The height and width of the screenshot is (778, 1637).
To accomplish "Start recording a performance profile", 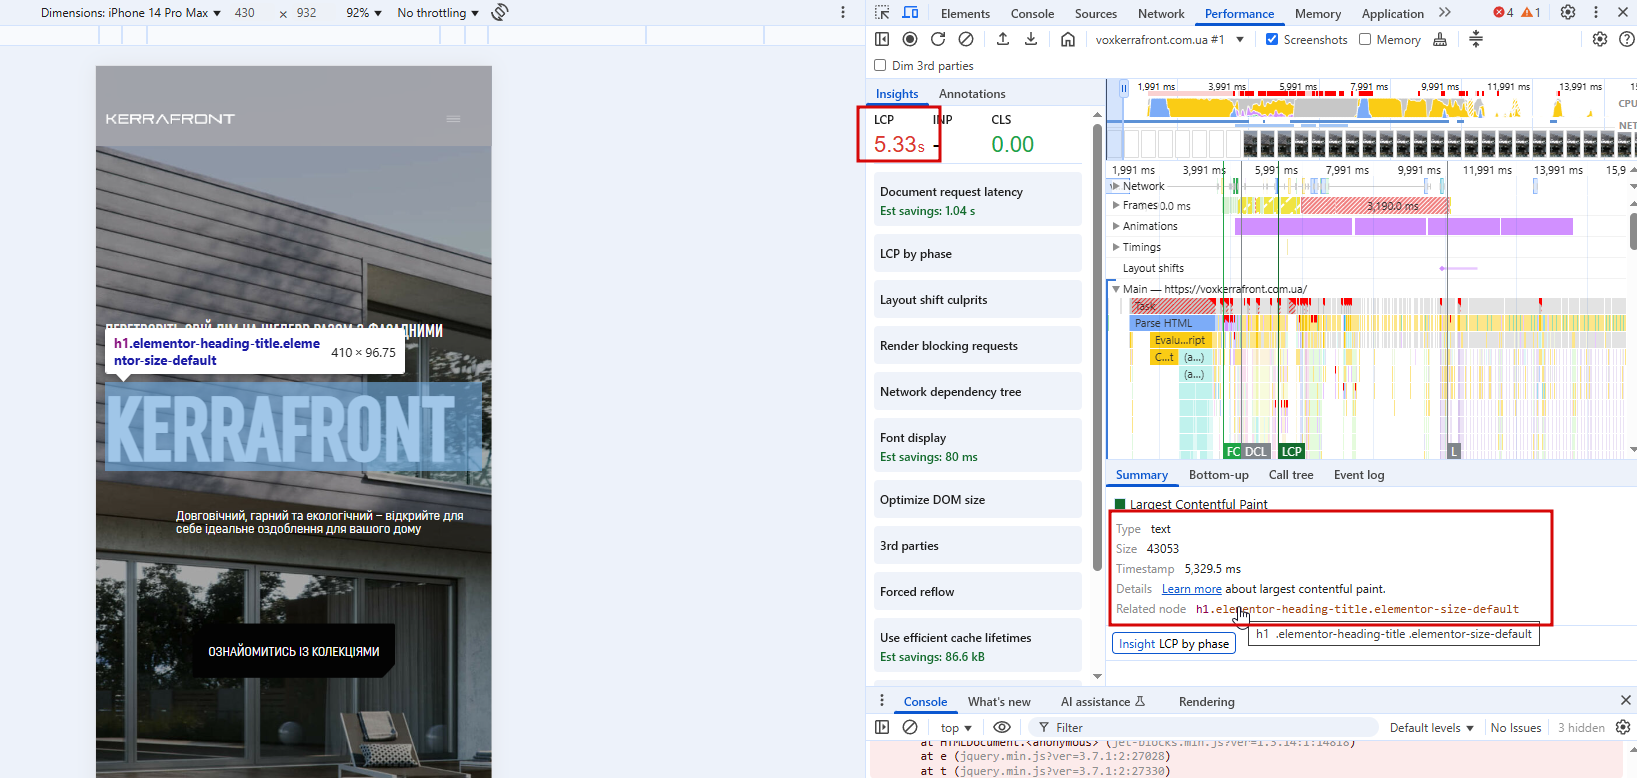I will pos(910,39).
